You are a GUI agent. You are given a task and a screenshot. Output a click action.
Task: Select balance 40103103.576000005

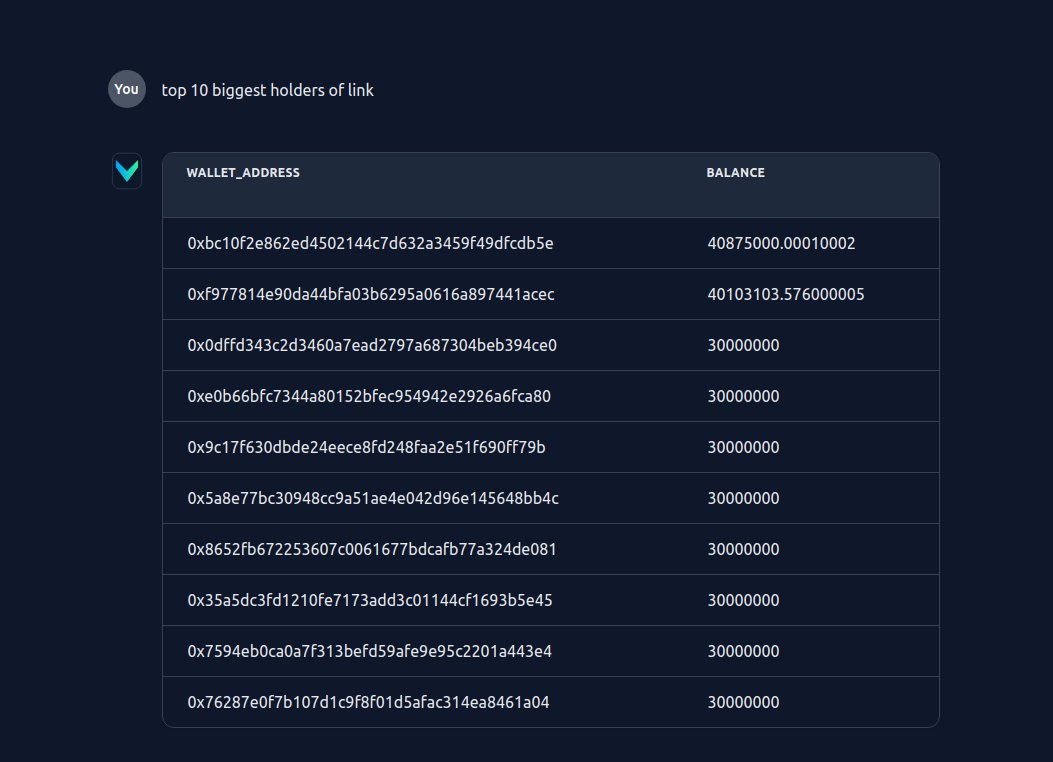[786, 294]
